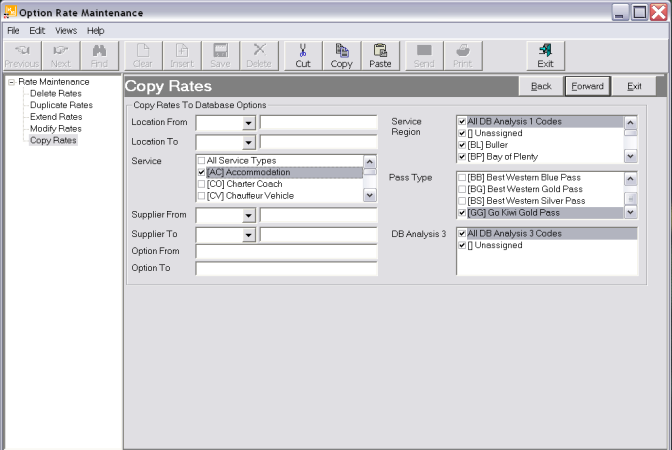Open the Supplier To dropdown
The width and height of the screenshot is (672, 450).
(249, 235)
